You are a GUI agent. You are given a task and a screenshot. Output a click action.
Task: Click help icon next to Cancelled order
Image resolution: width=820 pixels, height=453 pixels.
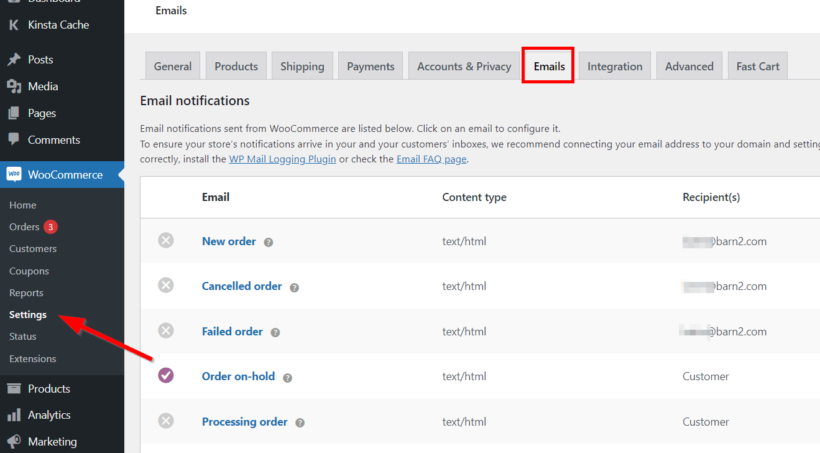point(294,287)
